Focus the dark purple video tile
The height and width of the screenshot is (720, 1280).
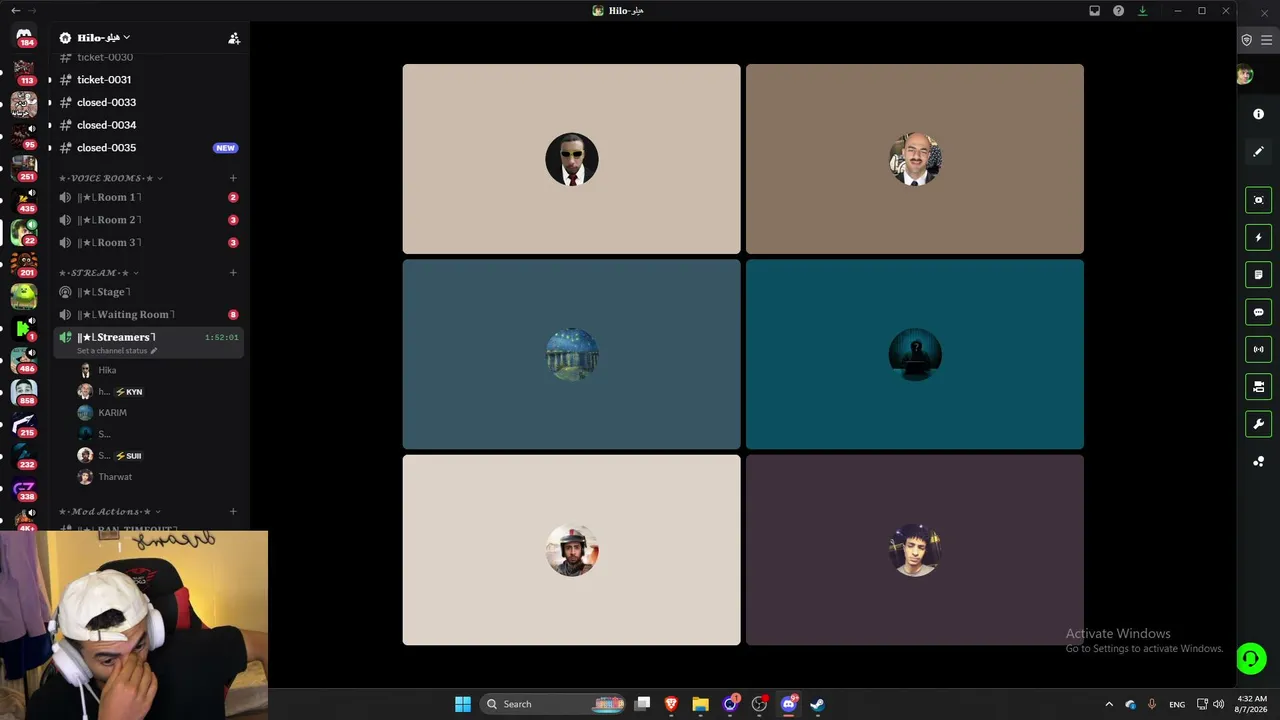click(915, 550)
